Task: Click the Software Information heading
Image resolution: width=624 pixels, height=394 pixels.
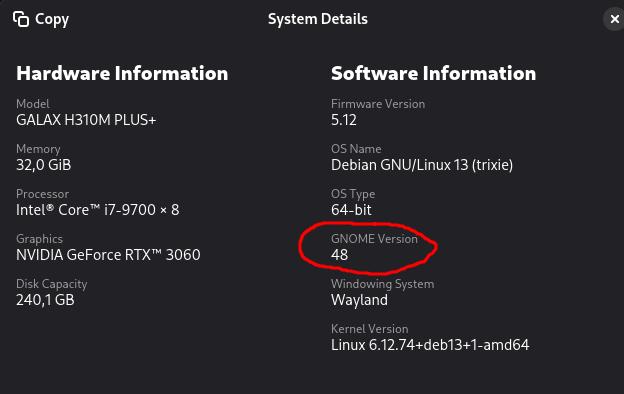Action: point(433,74)
